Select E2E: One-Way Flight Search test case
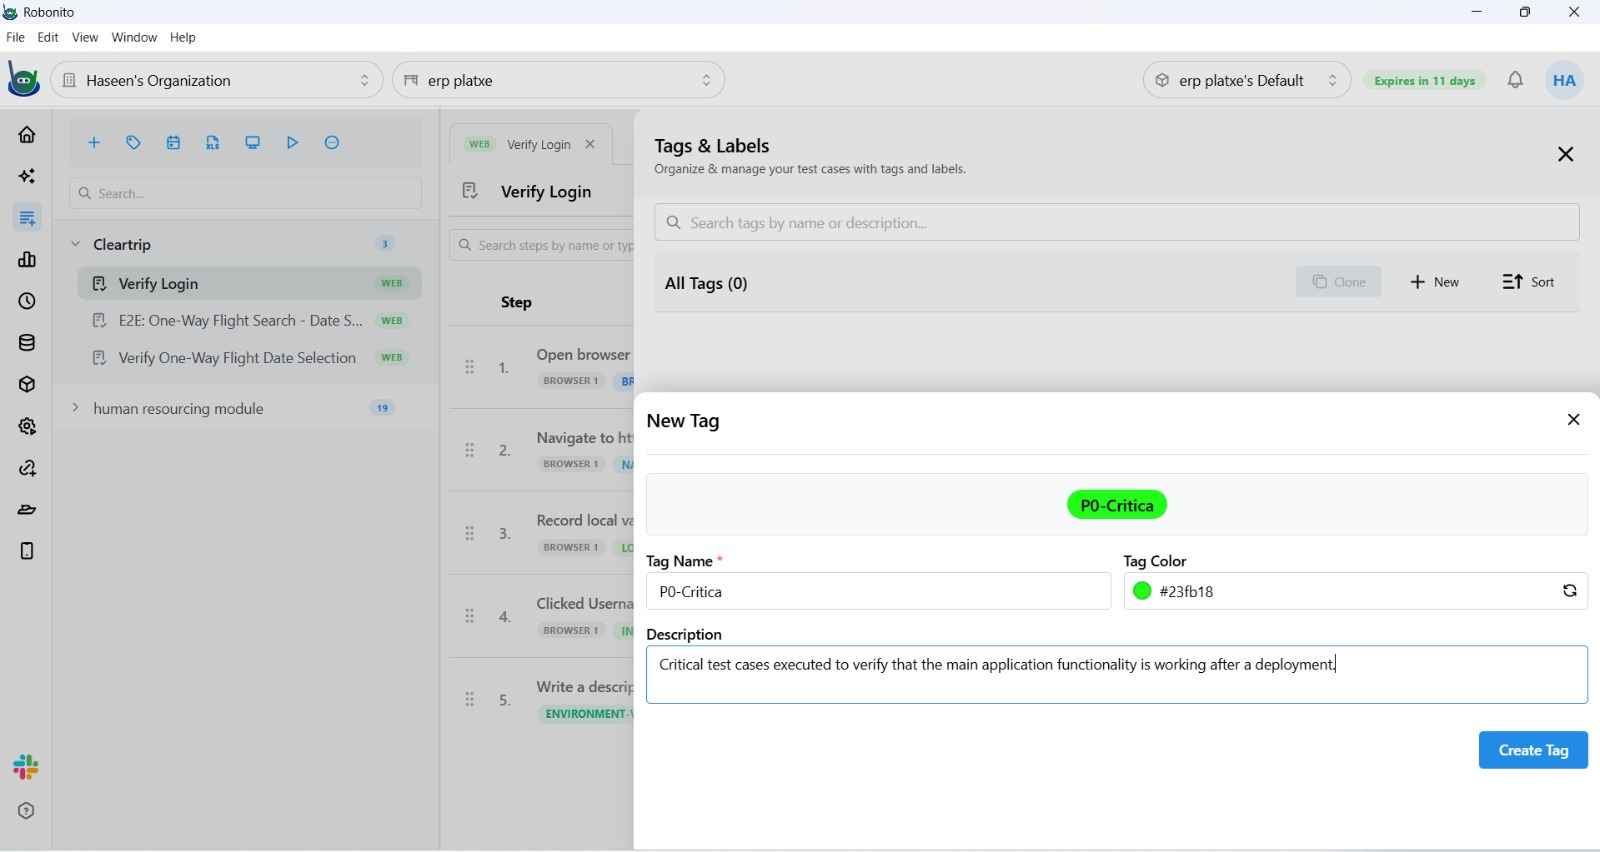 click(249, 320)
